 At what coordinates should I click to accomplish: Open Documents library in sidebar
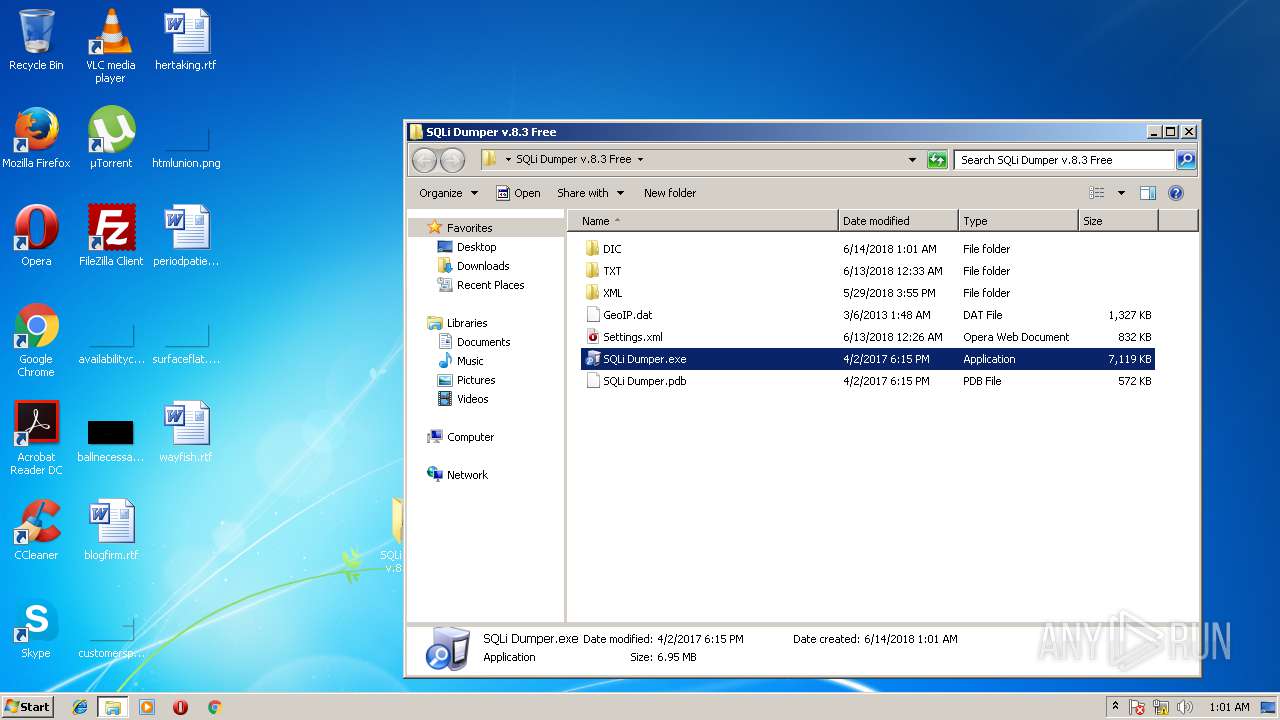coord(474,342)
